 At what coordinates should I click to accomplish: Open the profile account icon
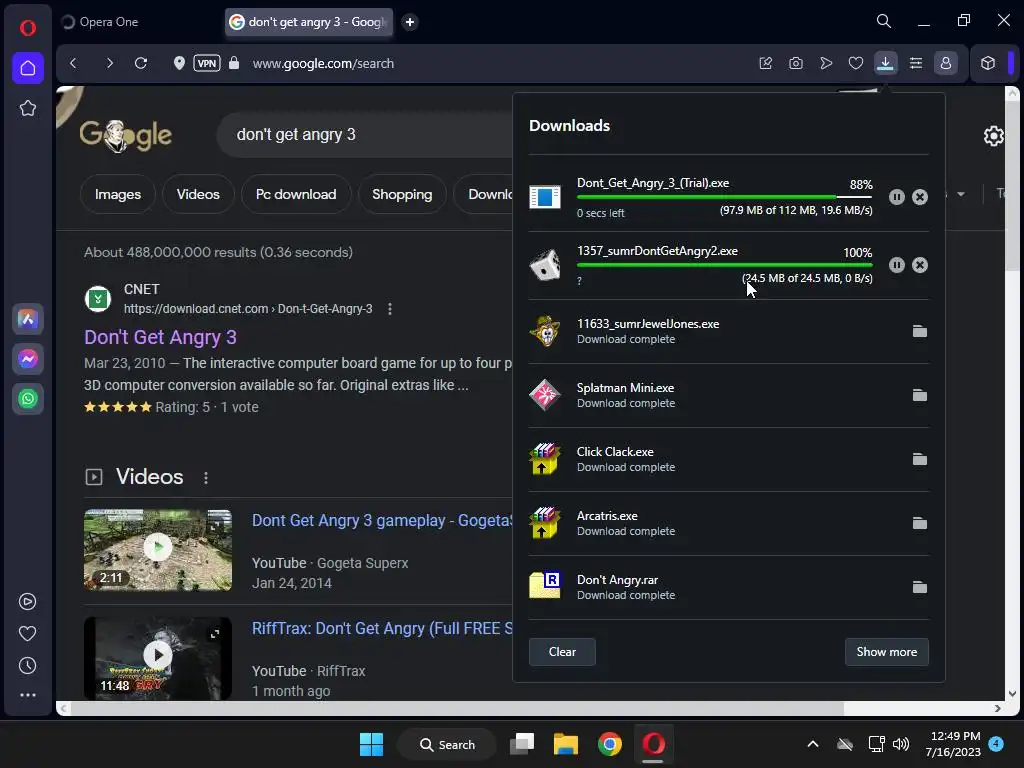tap(946, 63)
